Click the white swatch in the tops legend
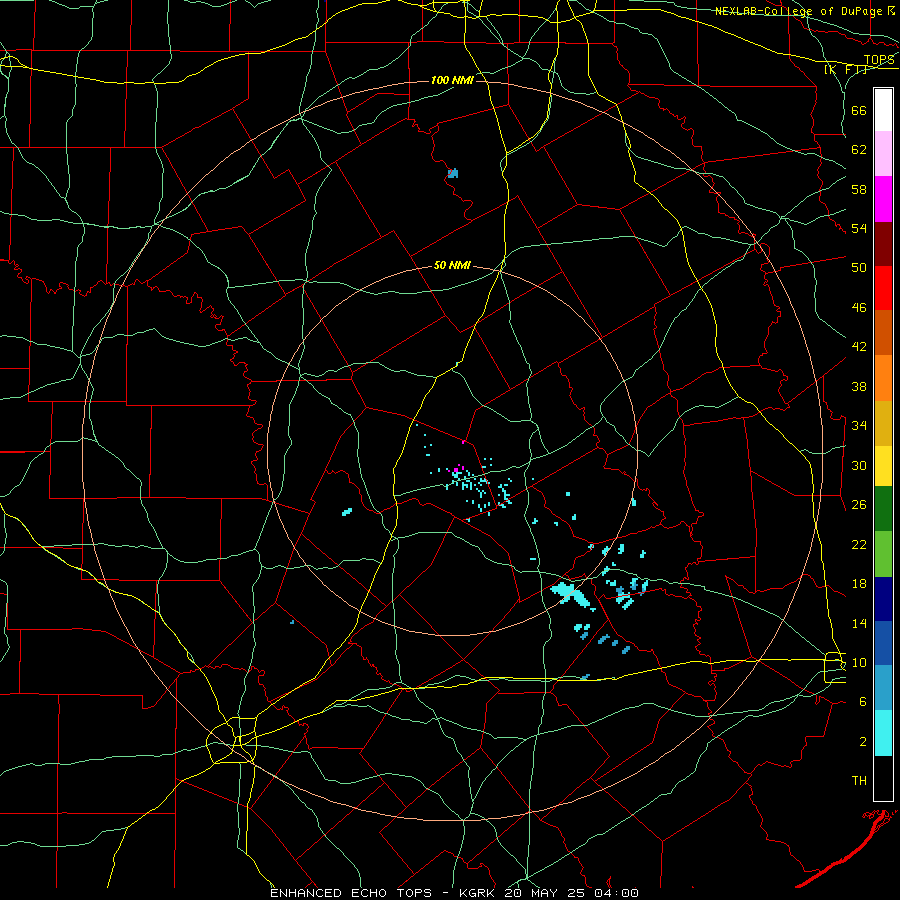The image size is (900, 900). (x=883, y=110)
